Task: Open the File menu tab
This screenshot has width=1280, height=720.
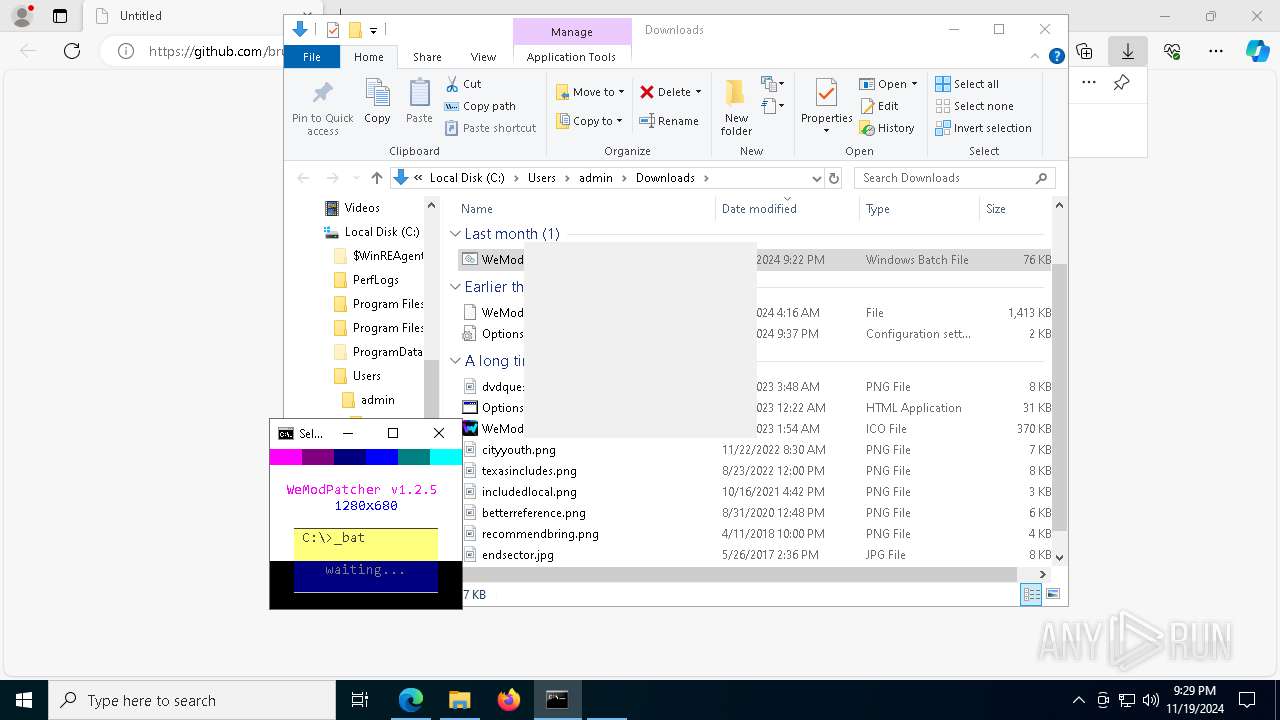Action: [x=312, y=57]
